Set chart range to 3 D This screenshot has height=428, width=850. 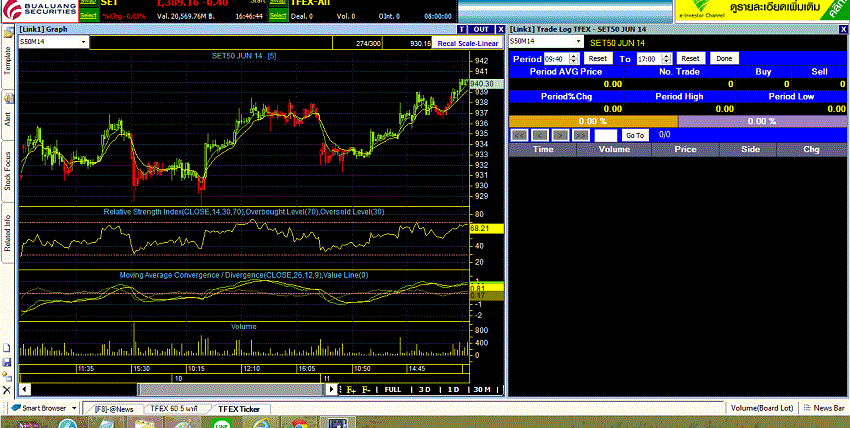click(x=424, y=390)
